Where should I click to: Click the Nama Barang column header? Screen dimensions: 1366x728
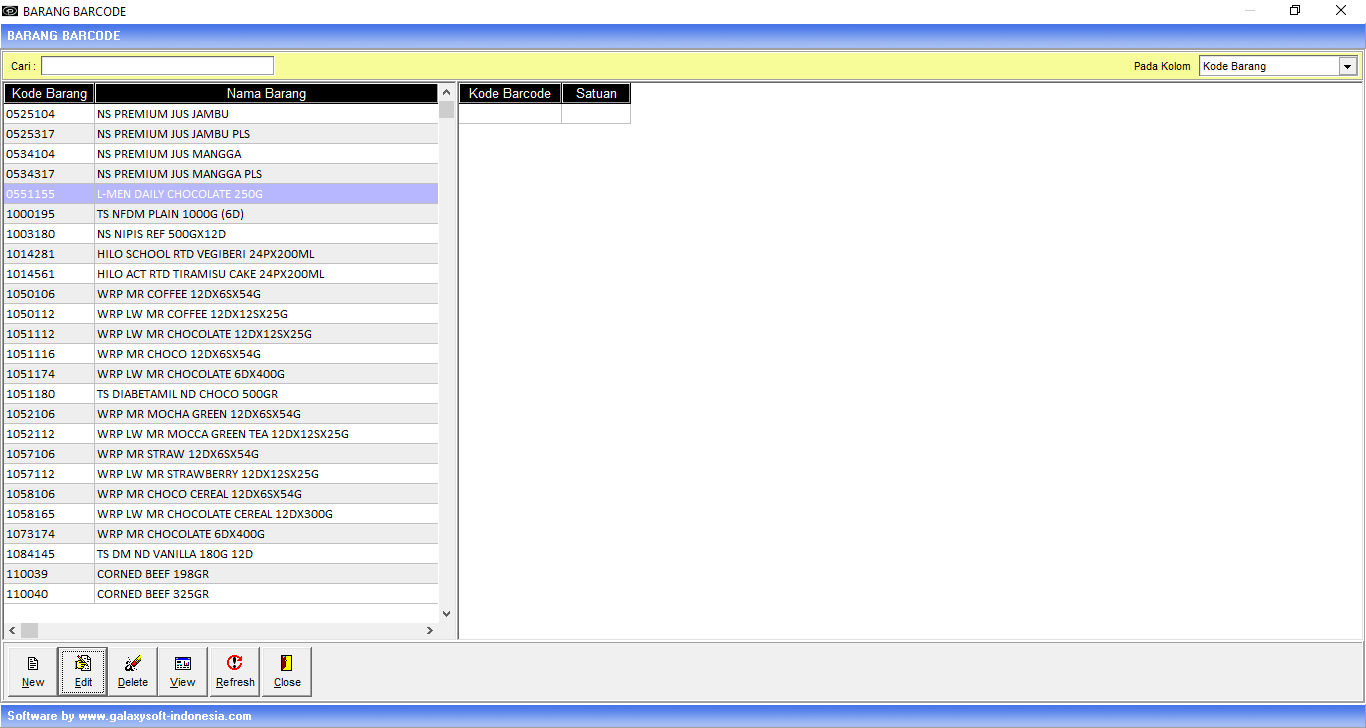[266, 93]
